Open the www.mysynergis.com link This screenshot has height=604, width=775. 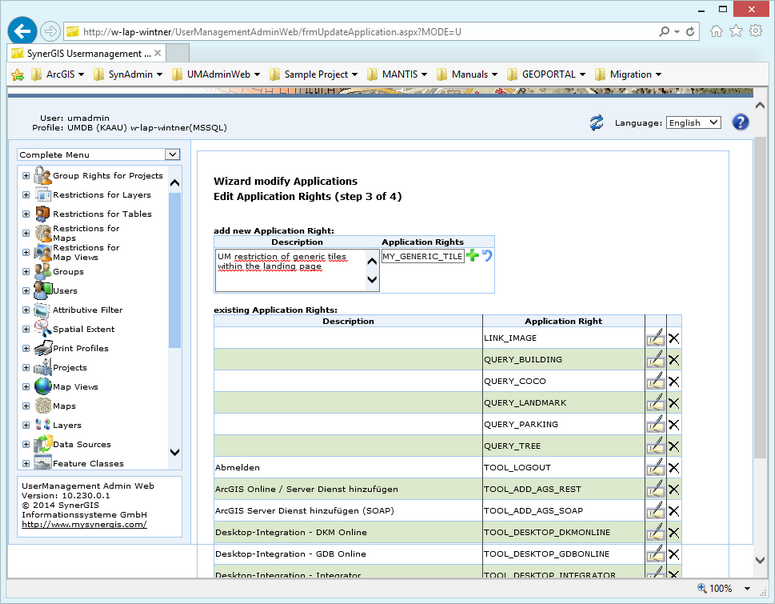pos(84,524)
